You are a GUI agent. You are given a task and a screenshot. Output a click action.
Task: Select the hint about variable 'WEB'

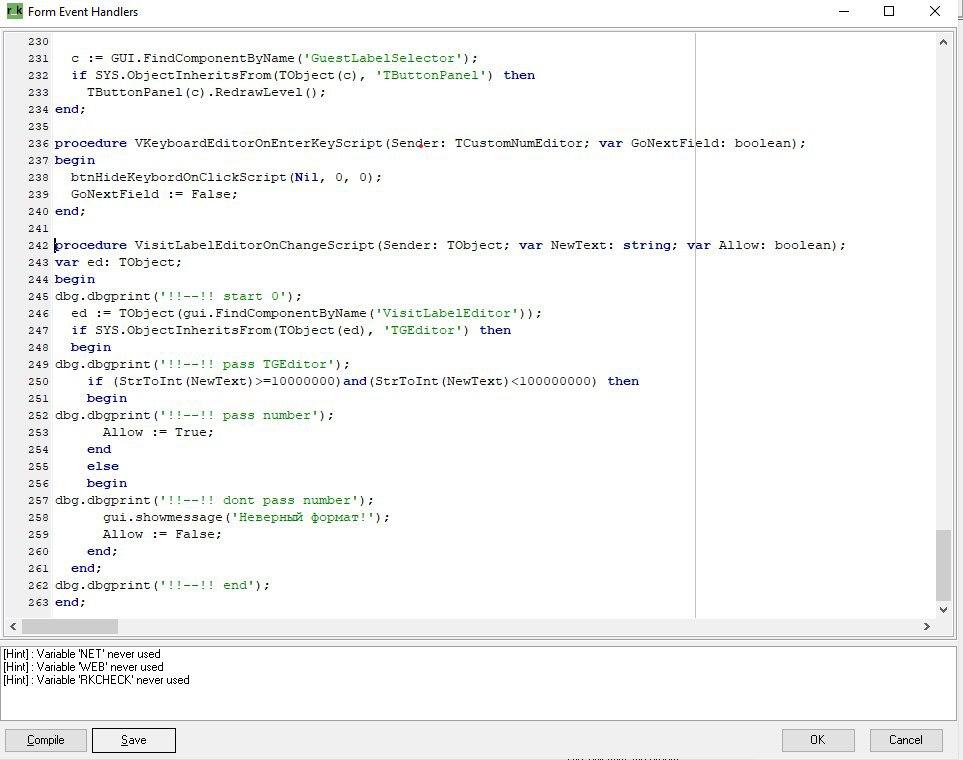click(83, 667)
